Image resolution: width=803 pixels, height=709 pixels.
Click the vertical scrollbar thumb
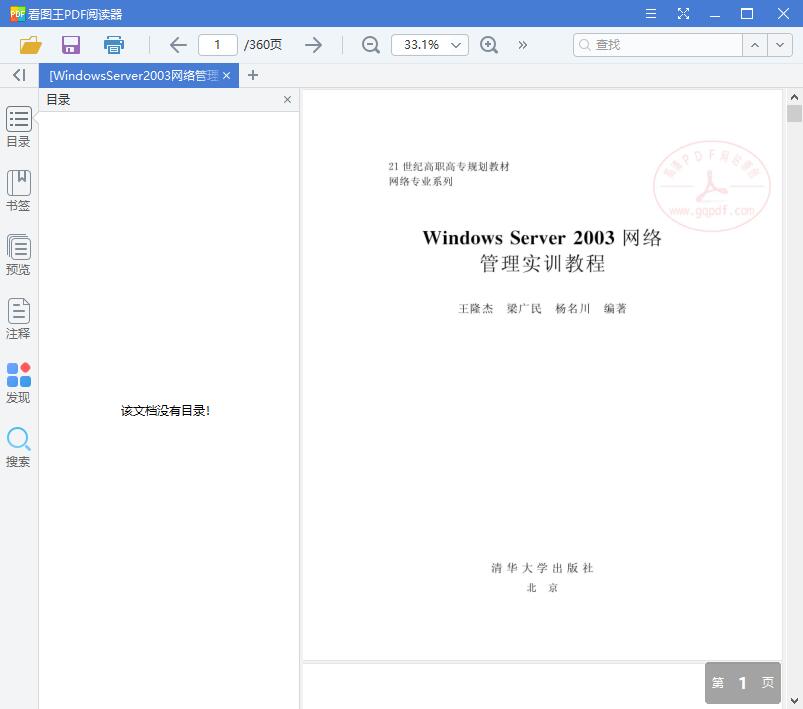tap(794, 113)
